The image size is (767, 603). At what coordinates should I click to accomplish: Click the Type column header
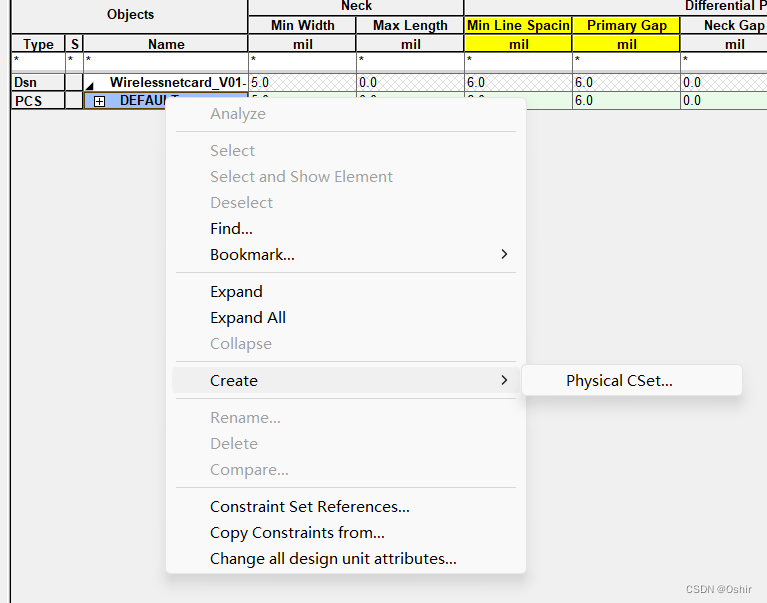(38, 44)
